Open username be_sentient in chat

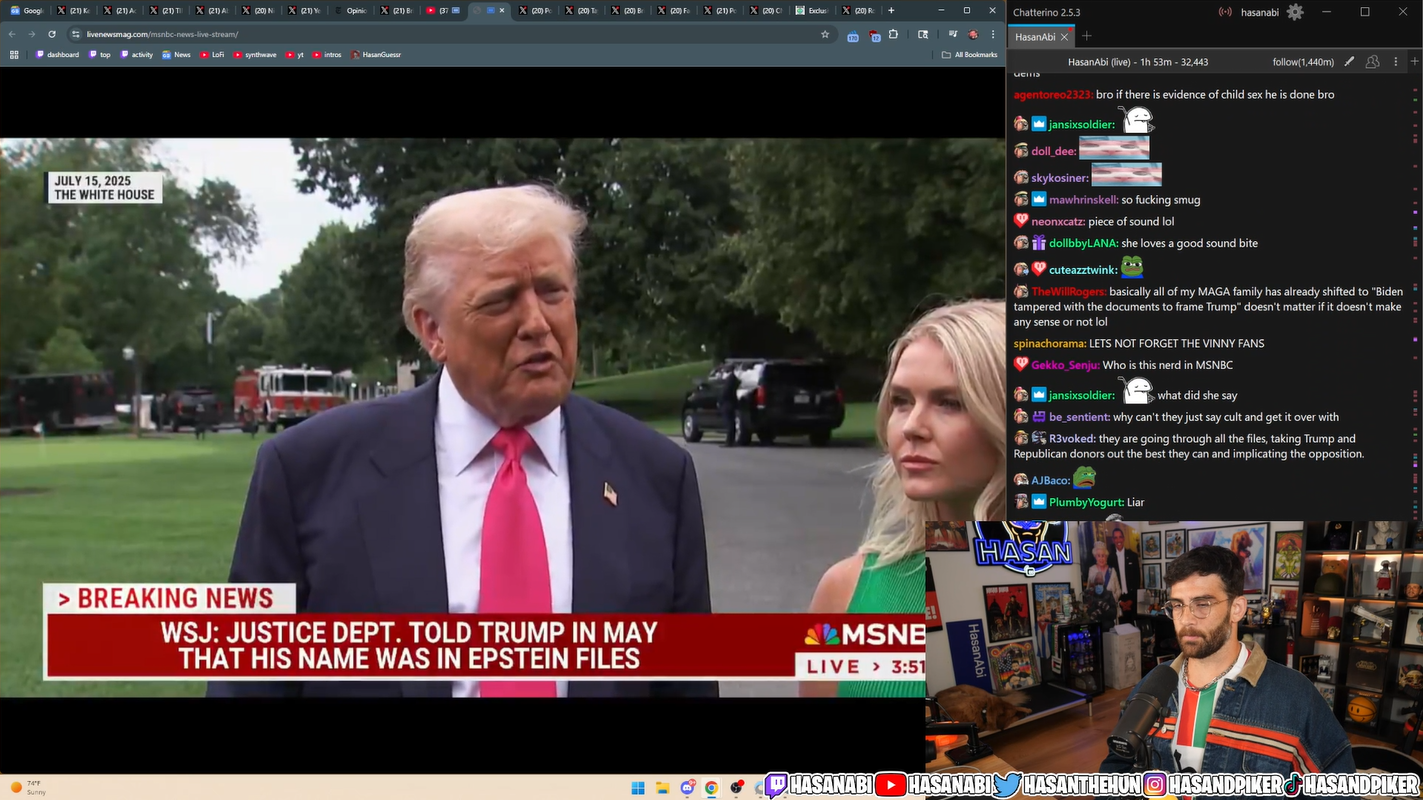click(1079, 418)
